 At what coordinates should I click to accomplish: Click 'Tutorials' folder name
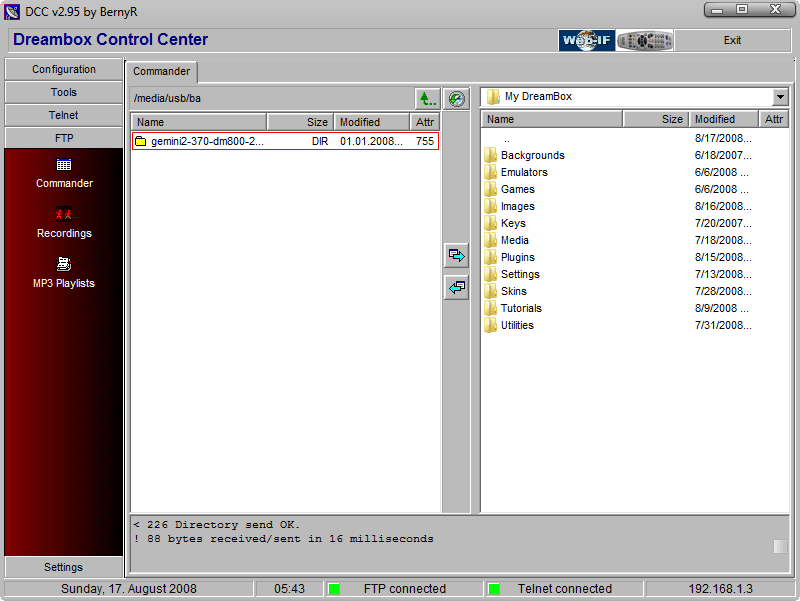click(x=521, y=308)
